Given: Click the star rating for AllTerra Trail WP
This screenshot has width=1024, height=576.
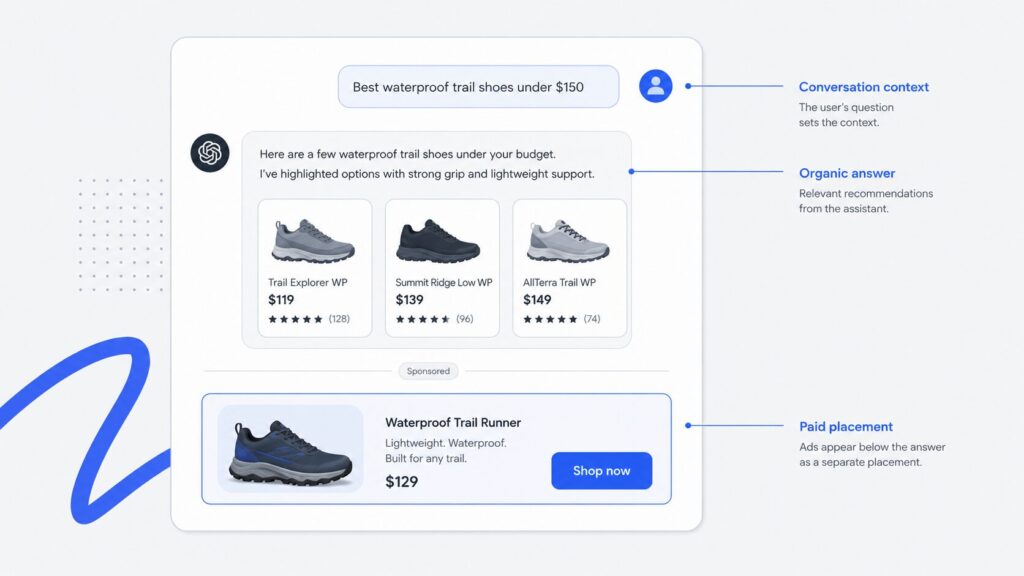Looking at the screenshot, I should 550,319.
